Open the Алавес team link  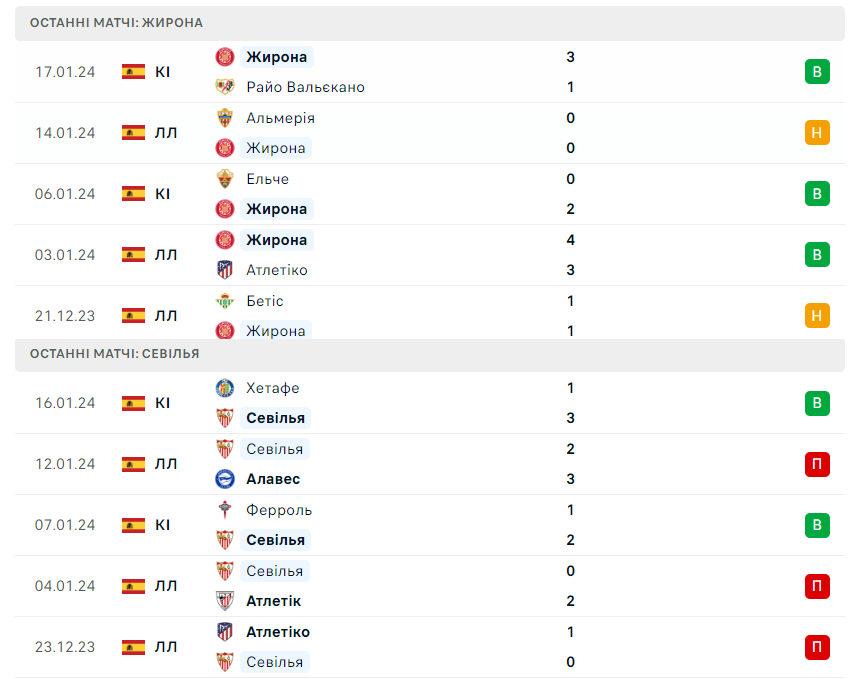(x=273, y=479)
